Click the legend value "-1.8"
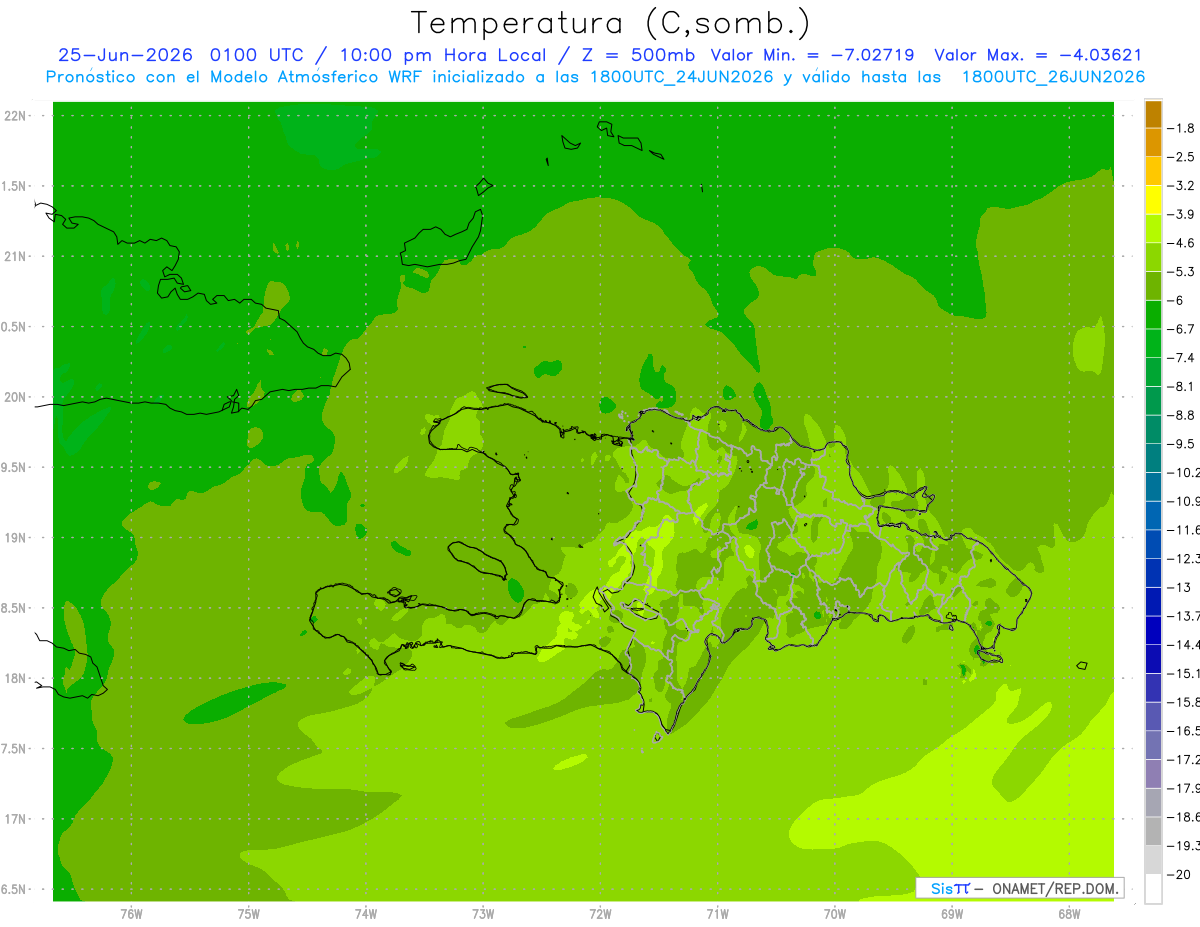The height and width of the screenshot is (927, 1200). coord(1181,128)
